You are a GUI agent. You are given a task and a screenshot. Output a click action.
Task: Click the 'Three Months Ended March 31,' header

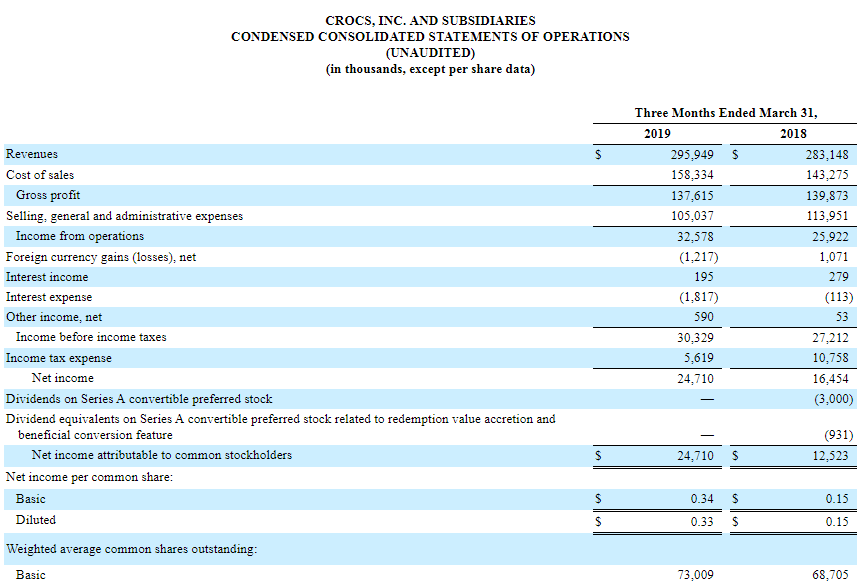[x=726, y=113]
